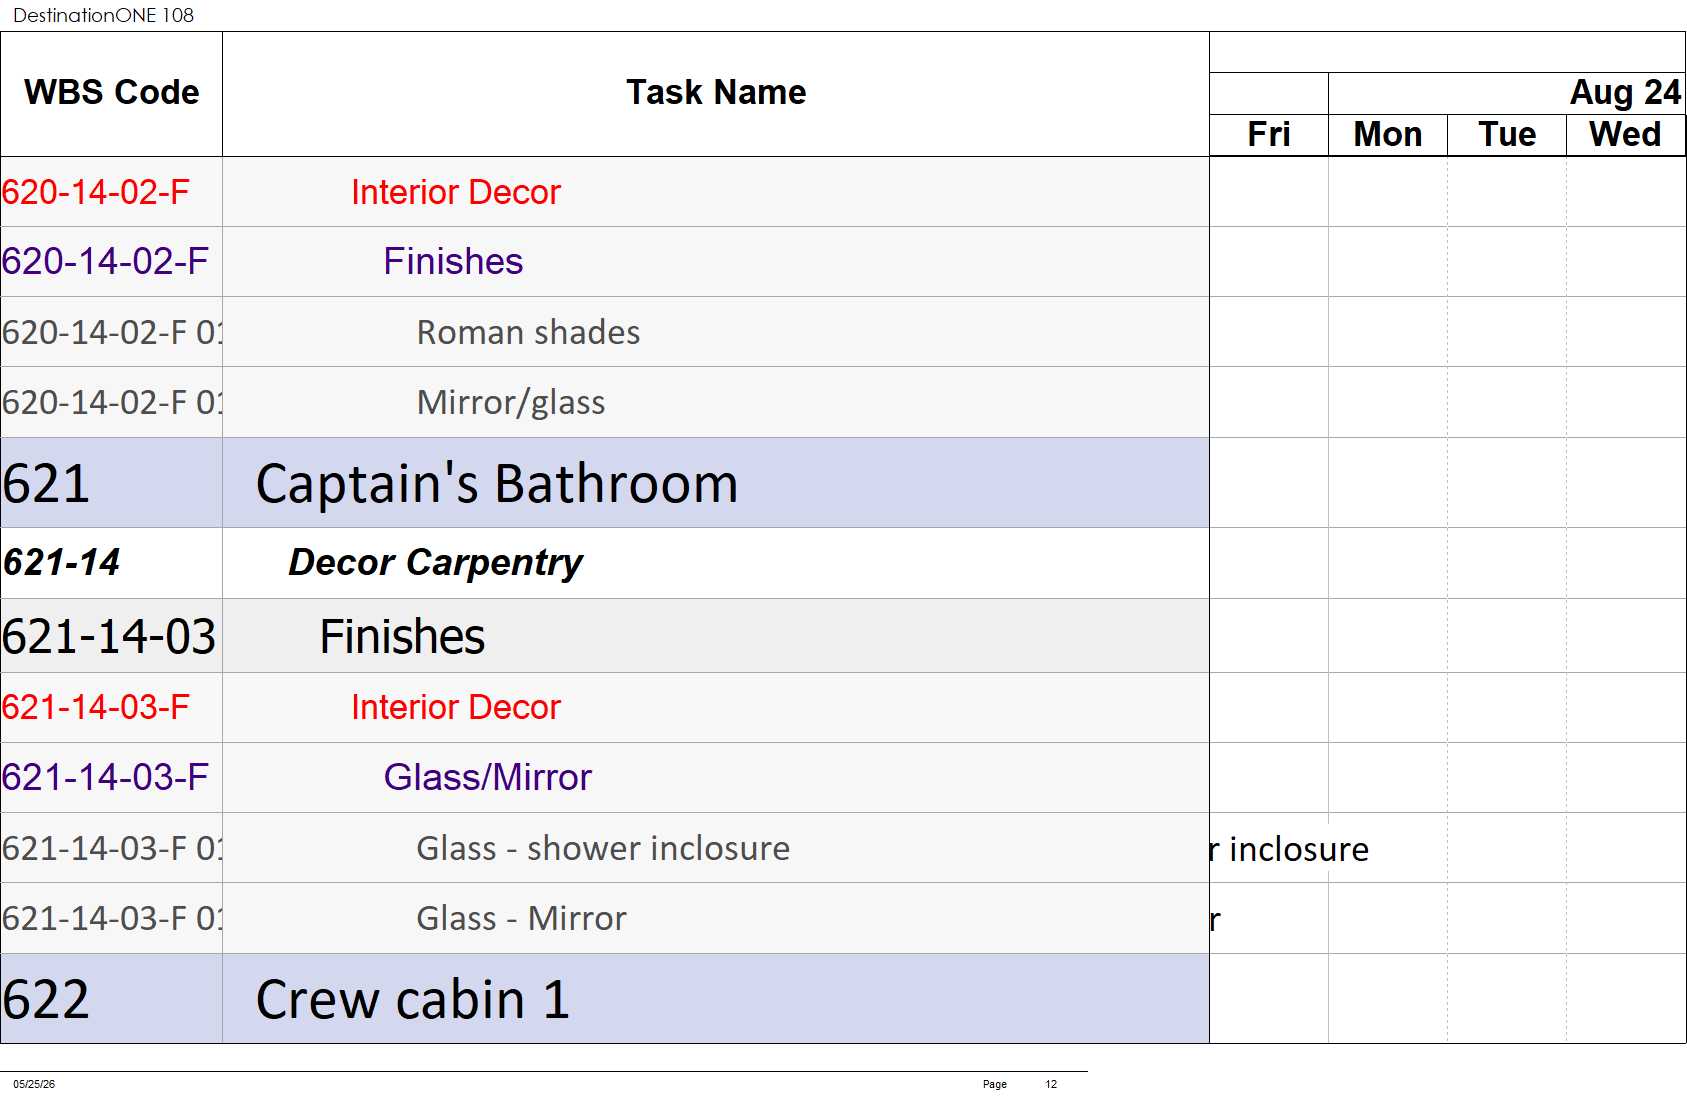Click WBS code 621-14-03 cell
This screenshot has height=1097, width=1687.
click(x=111, y=636)
